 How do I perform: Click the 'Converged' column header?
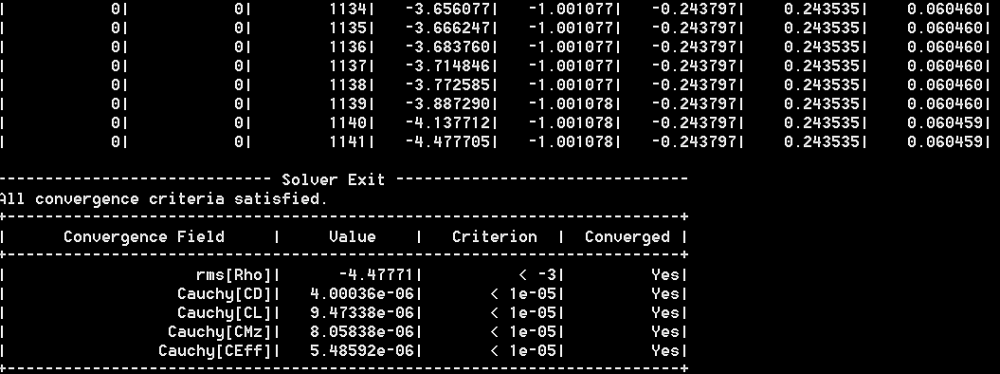(628, 237)
